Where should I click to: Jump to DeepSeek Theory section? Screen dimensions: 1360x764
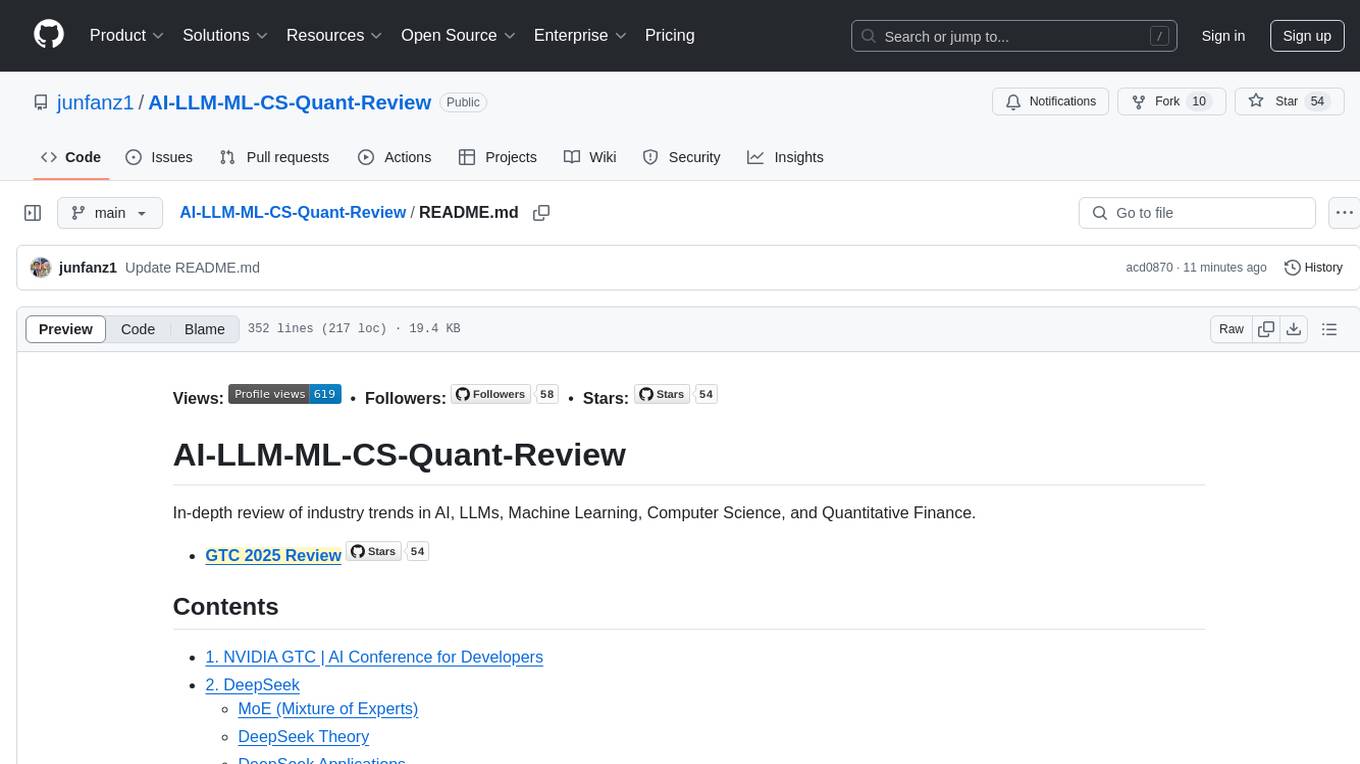(303, 737)
